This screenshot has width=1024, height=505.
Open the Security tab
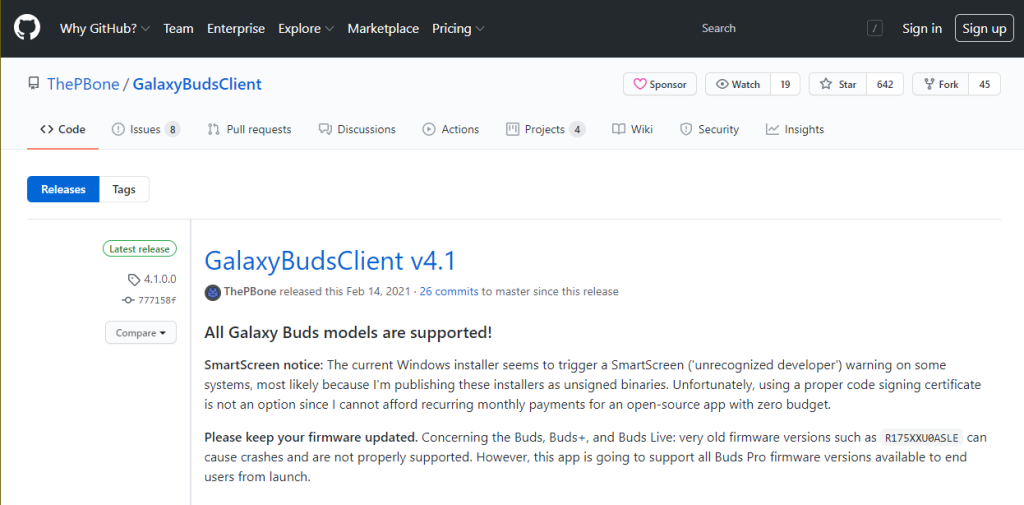tap(709, 129)
